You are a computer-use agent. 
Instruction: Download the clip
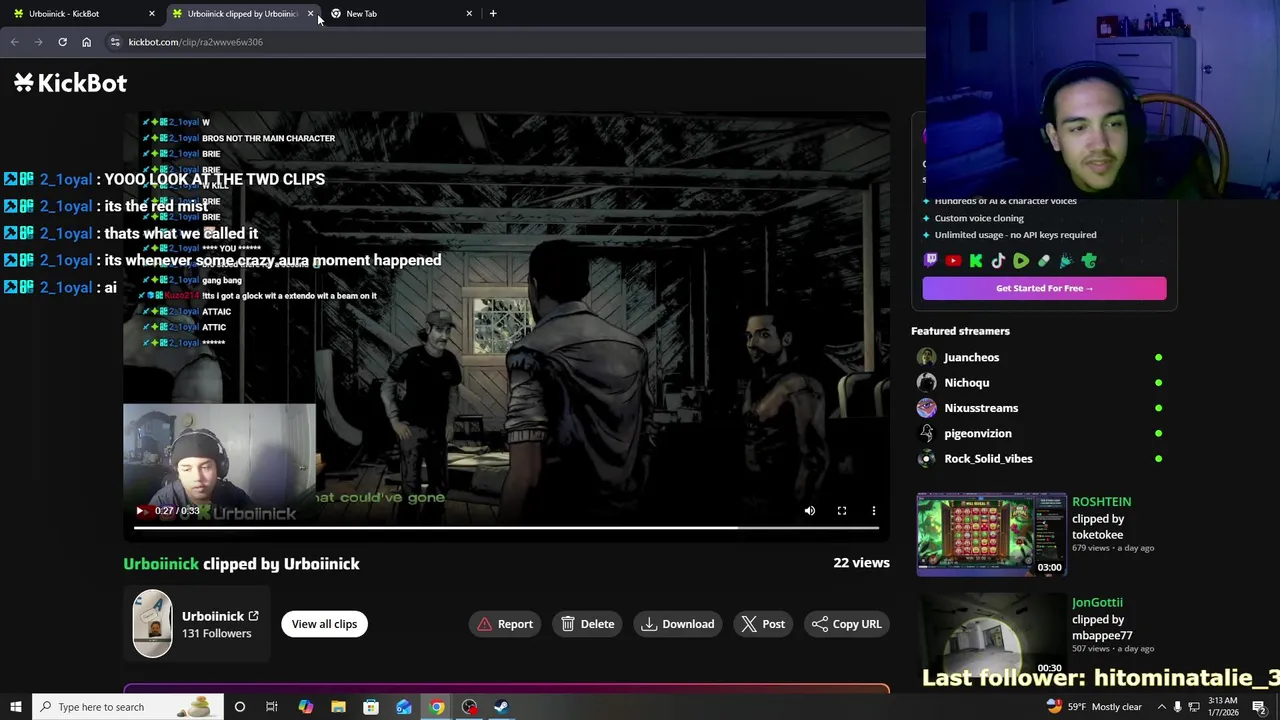678,624
